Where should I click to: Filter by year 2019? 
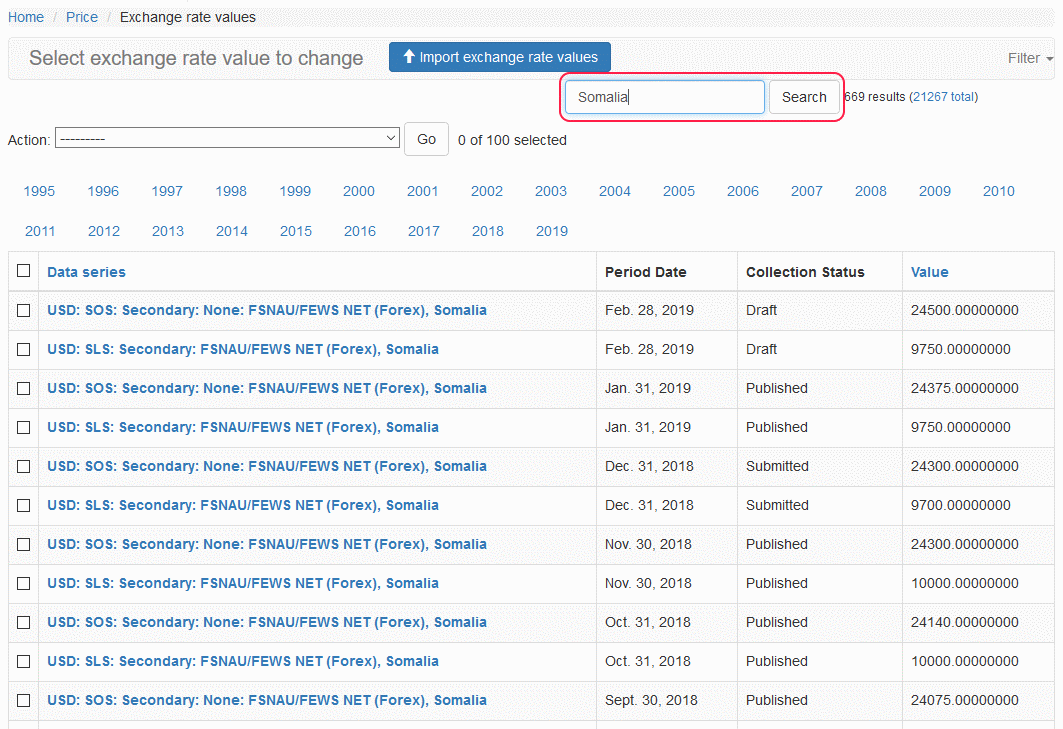(551, 231)
